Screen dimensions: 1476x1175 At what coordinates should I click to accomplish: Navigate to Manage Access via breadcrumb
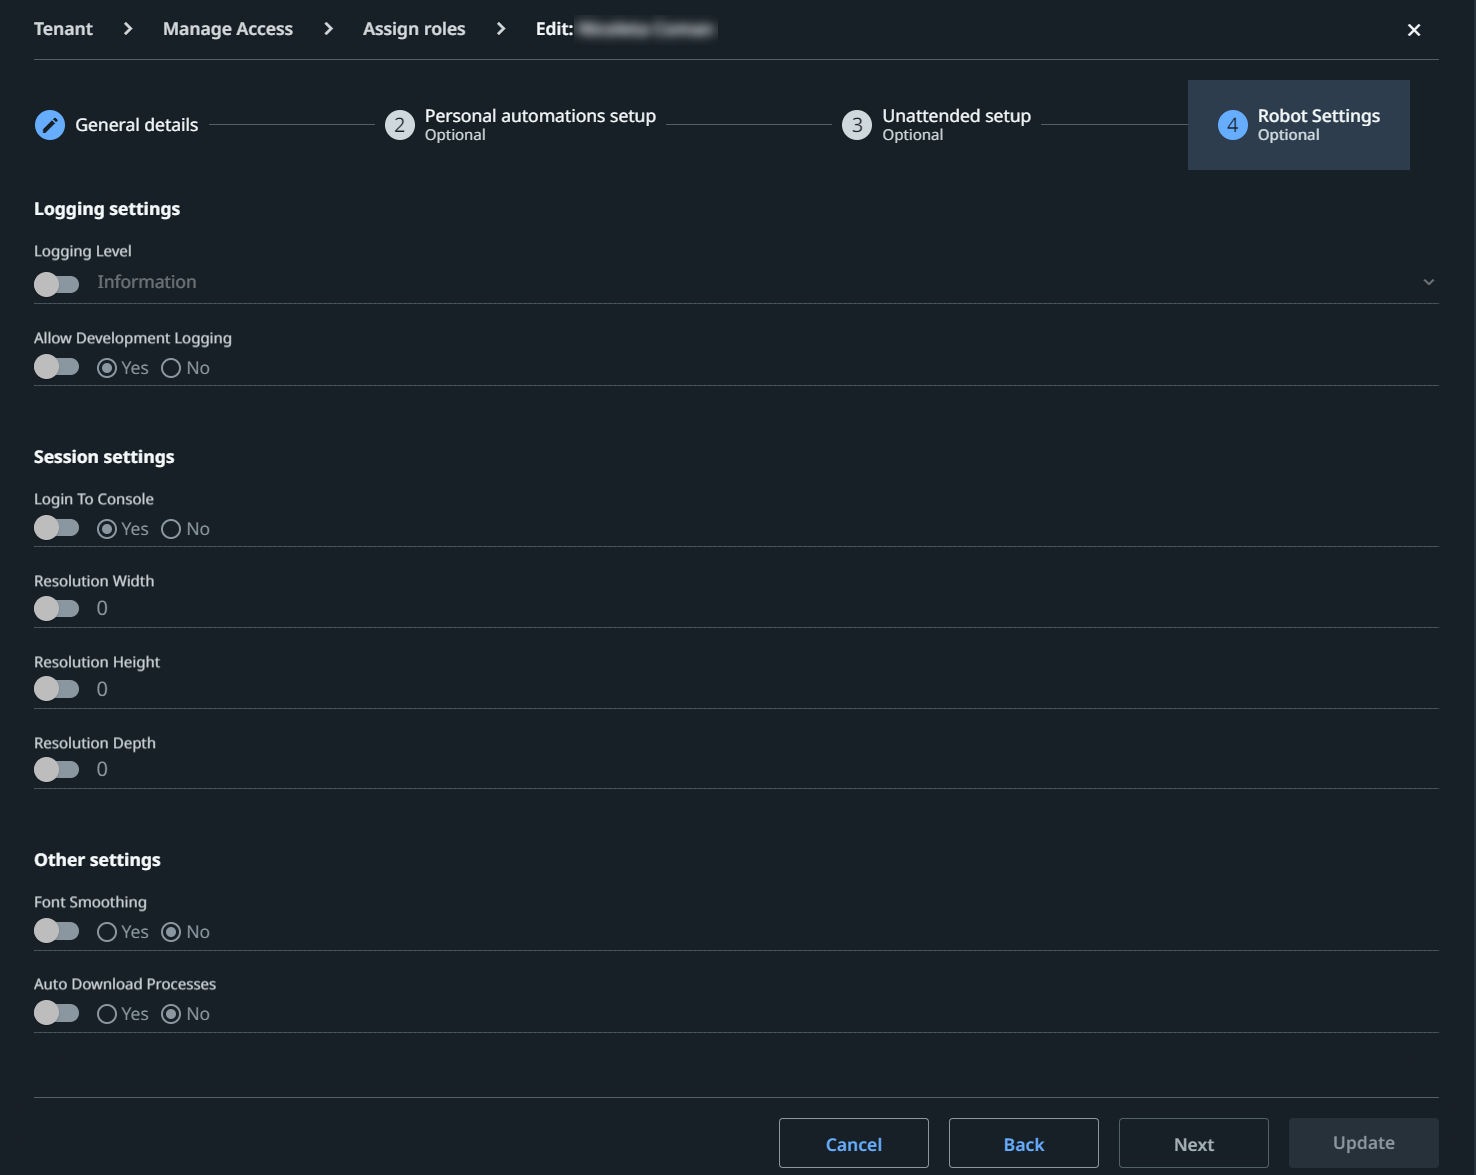pyautogui.click(x=227, y=28)
